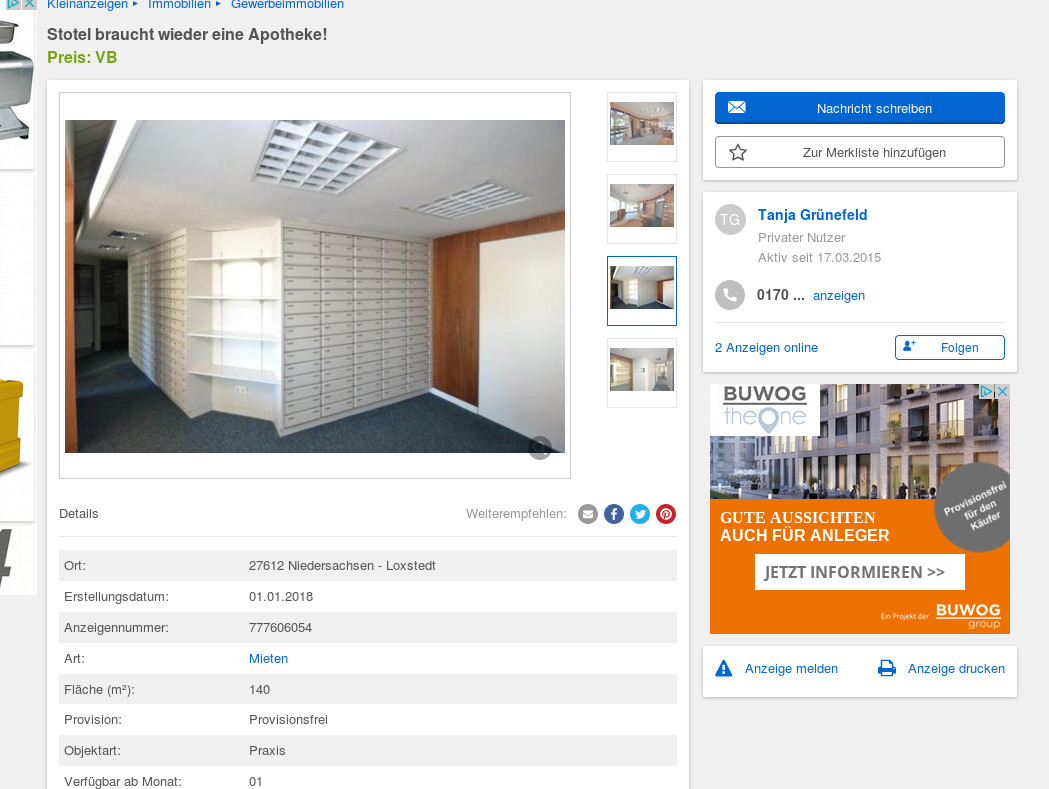Open Tanja Grünefeld's profile link
This screenshot has width=1049, height=789.
(x=812, y=215)
